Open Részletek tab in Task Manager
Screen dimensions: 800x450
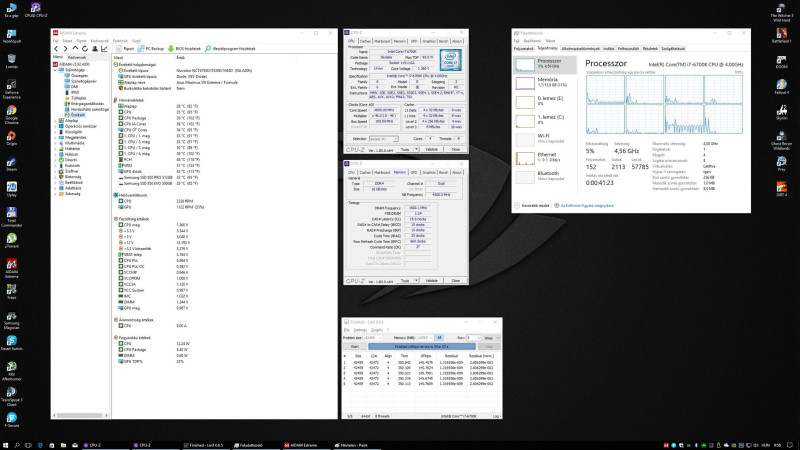pos(650,49)
